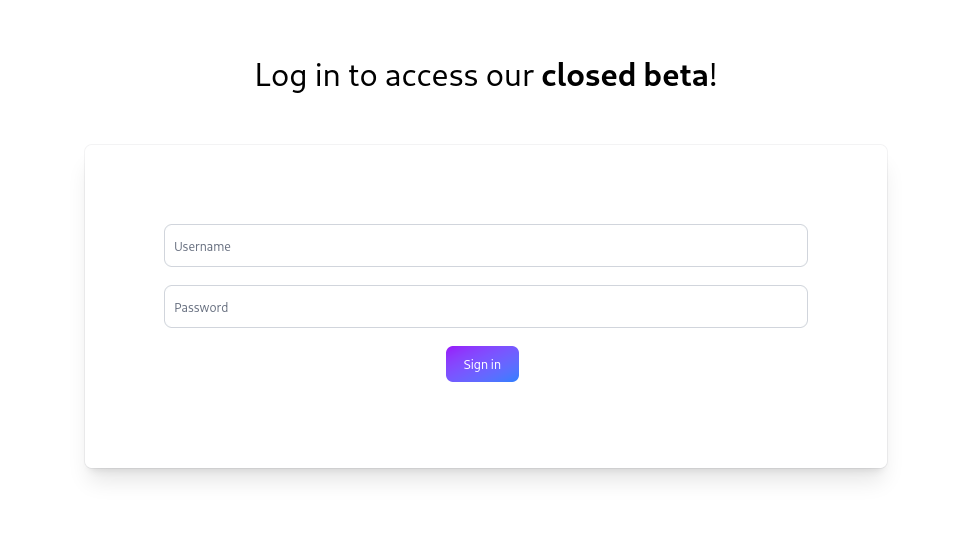
Task: Select the purple gradient Sign in button
Action: point(482,364)
